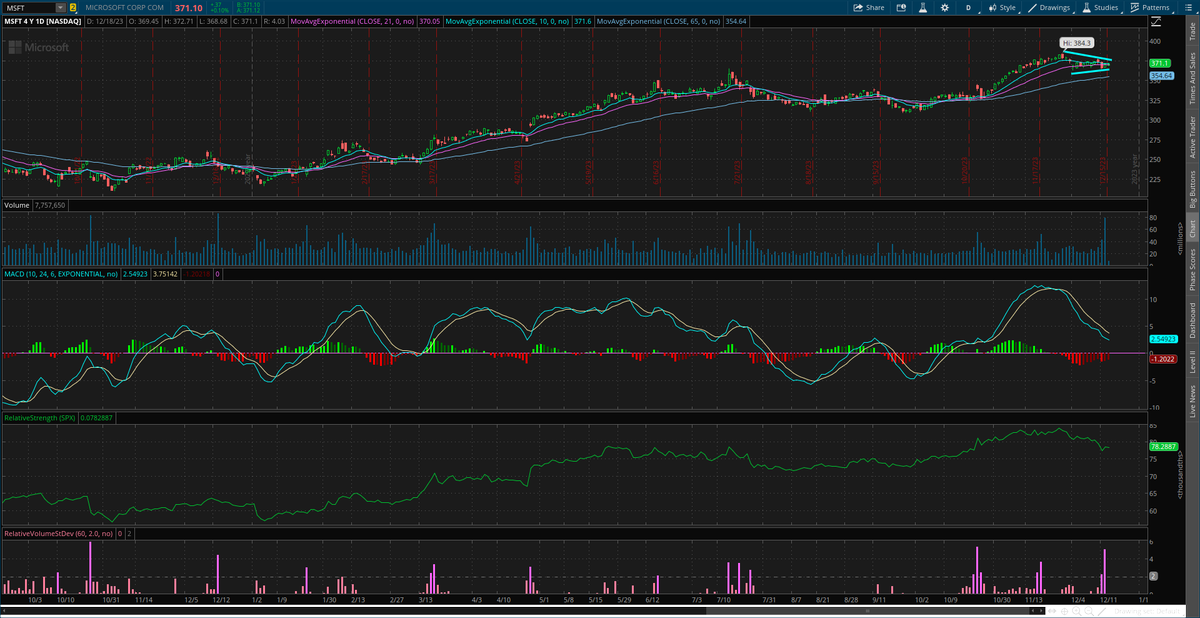The width and height of the screenshot is (1200, 618).
Task: Click the MACD 3.75142 signal value
Action: [166, 273]
